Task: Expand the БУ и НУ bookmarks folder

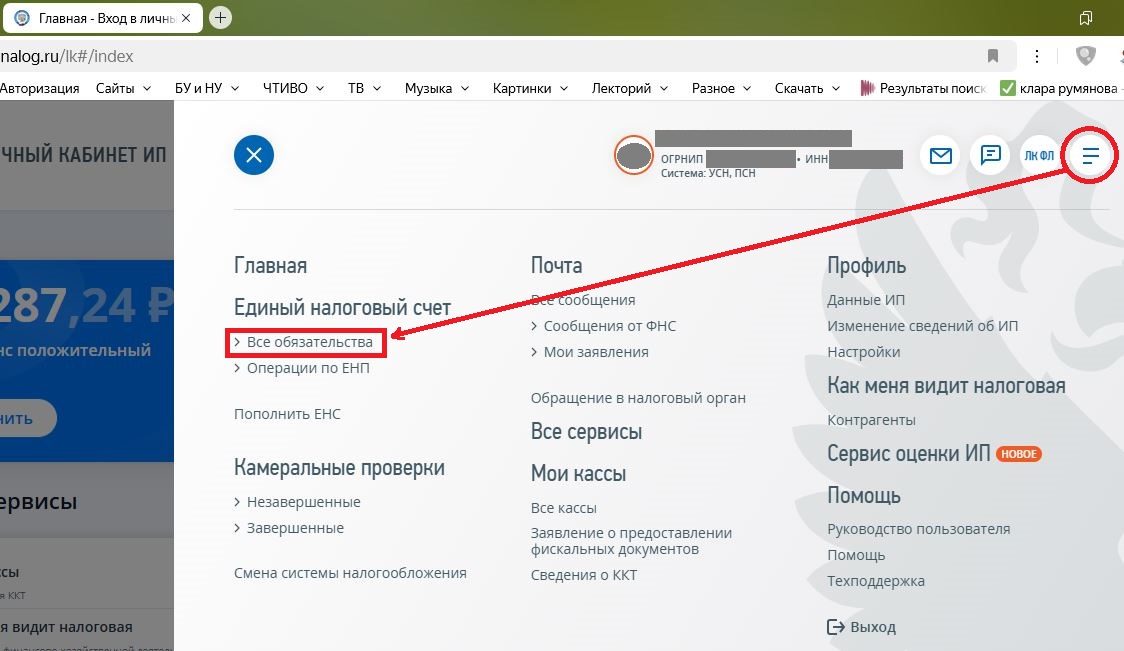Action: pos(206,88)
